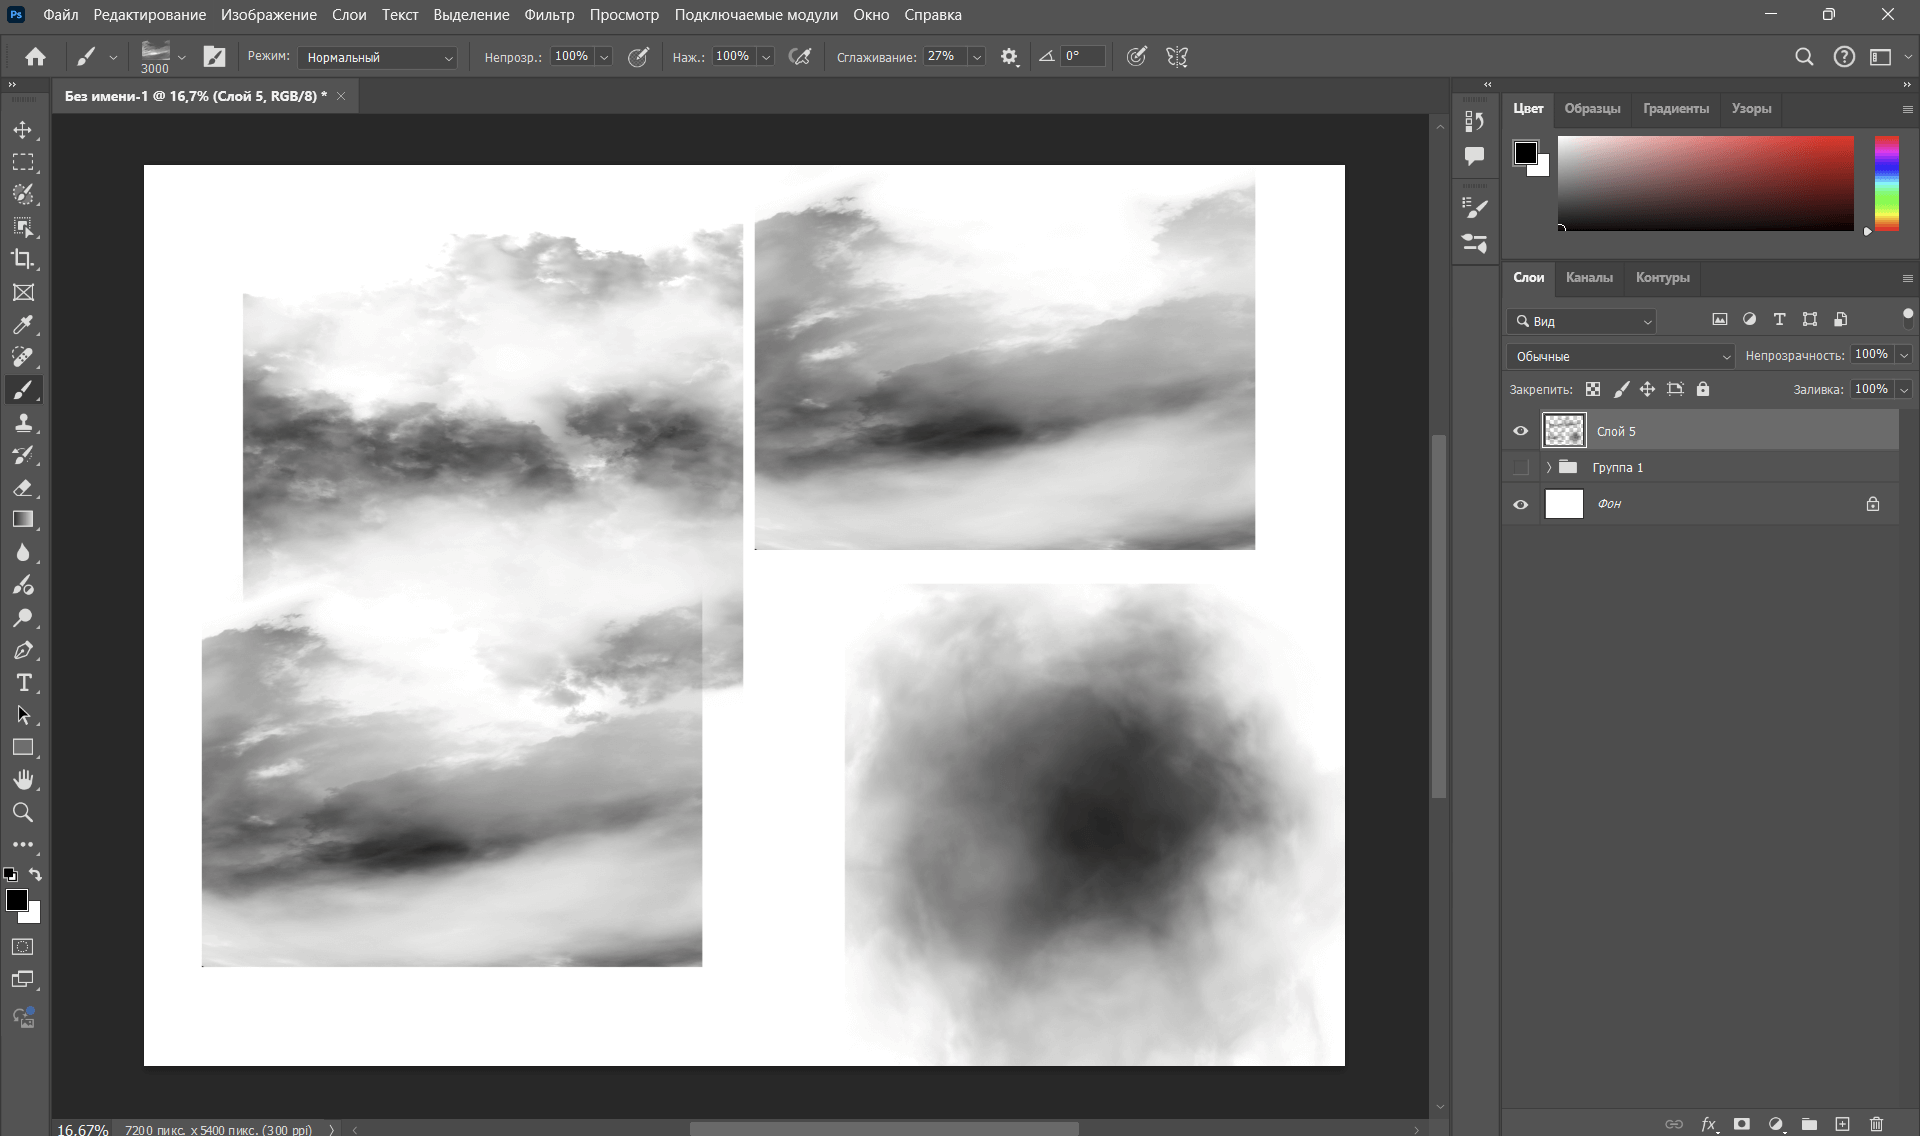Expand the Группа 1 group
1920x1136 pixels.
click(x=1549, y=467)
